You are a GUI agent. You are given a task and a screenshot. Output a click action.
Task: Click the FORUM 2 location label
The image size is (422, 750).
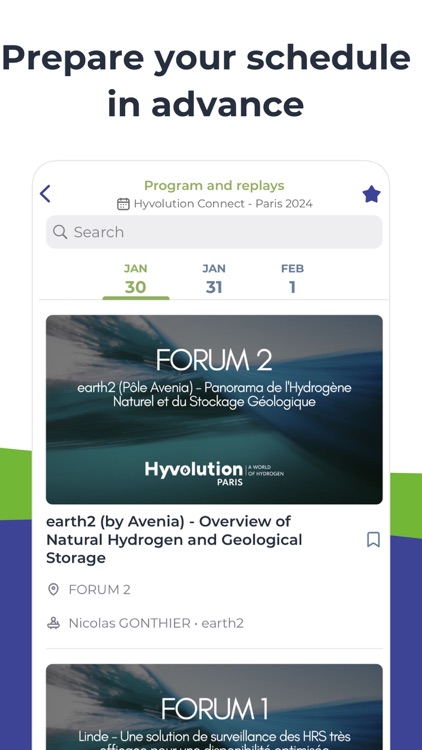click(x=100, y=590)
